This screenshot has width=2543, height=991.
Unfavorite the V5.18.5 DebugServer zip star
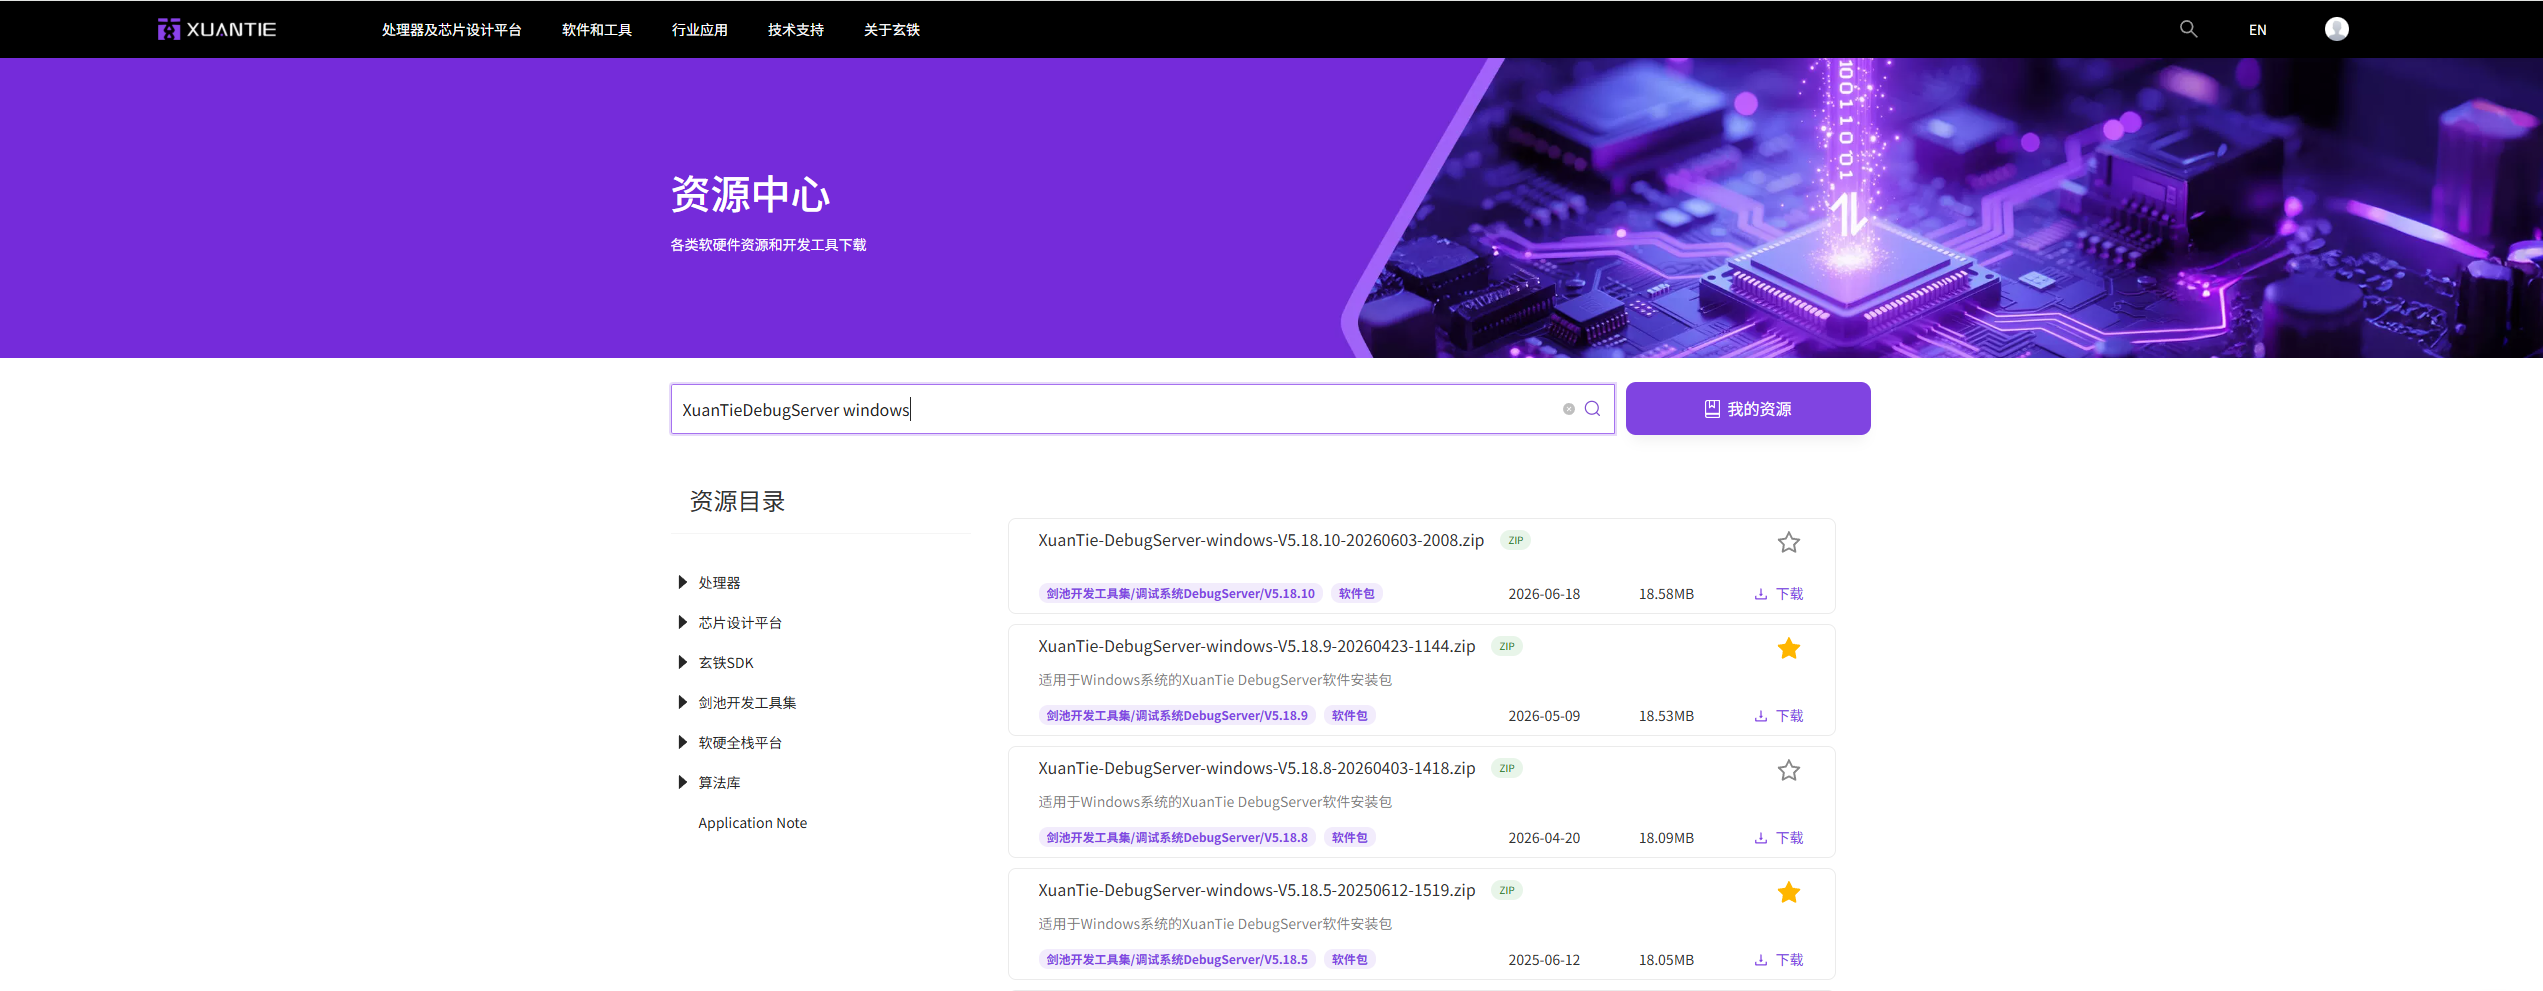click(x=1788, y=892)
